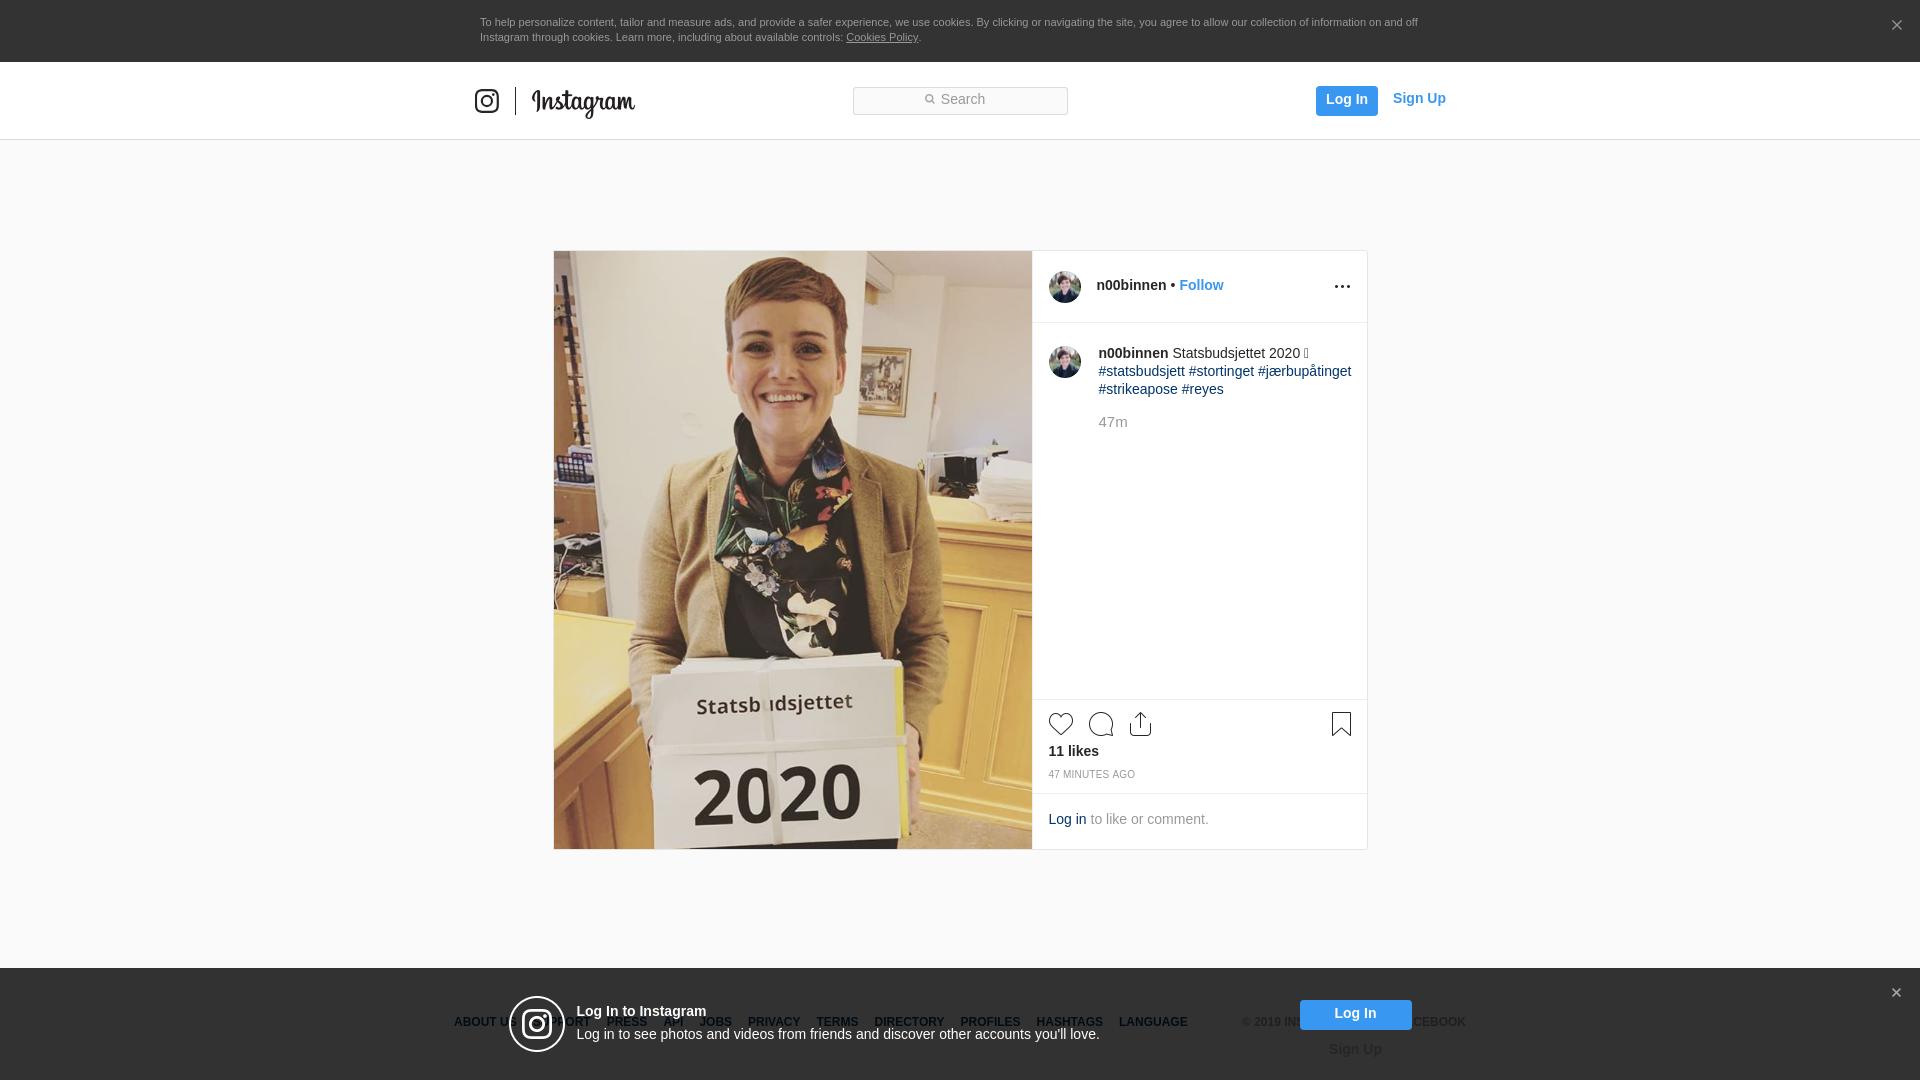
Task: Close the Log In to Instagram banner
Action: pyautogui.click(x=1896, y=993)
